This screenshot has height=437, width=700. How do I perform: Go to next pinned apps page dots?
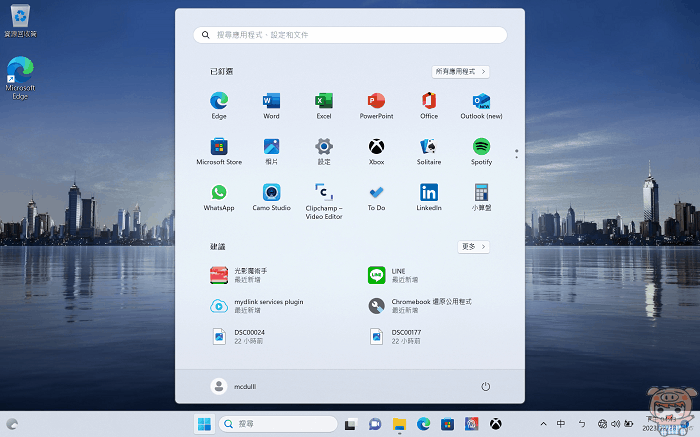517,154
